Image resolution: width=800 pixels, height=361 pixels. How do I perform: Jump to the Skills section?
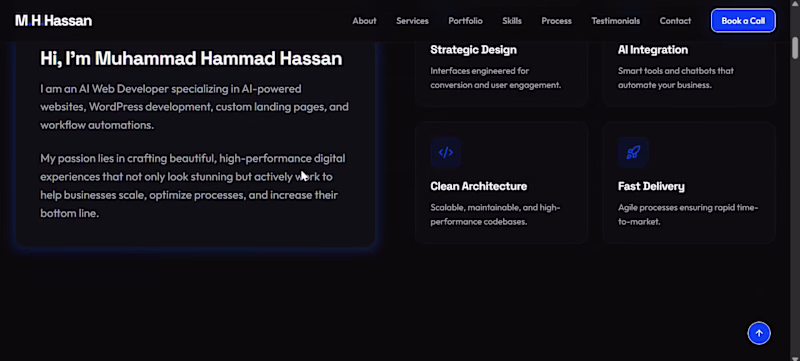(x=512, y=21)
